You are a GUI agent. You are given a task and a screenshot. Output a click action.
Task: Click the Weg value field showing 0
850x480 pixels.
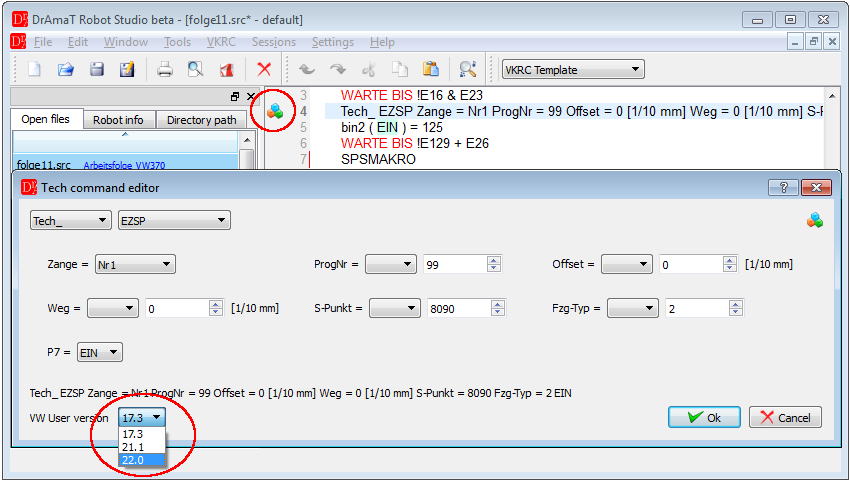(178, 309)
